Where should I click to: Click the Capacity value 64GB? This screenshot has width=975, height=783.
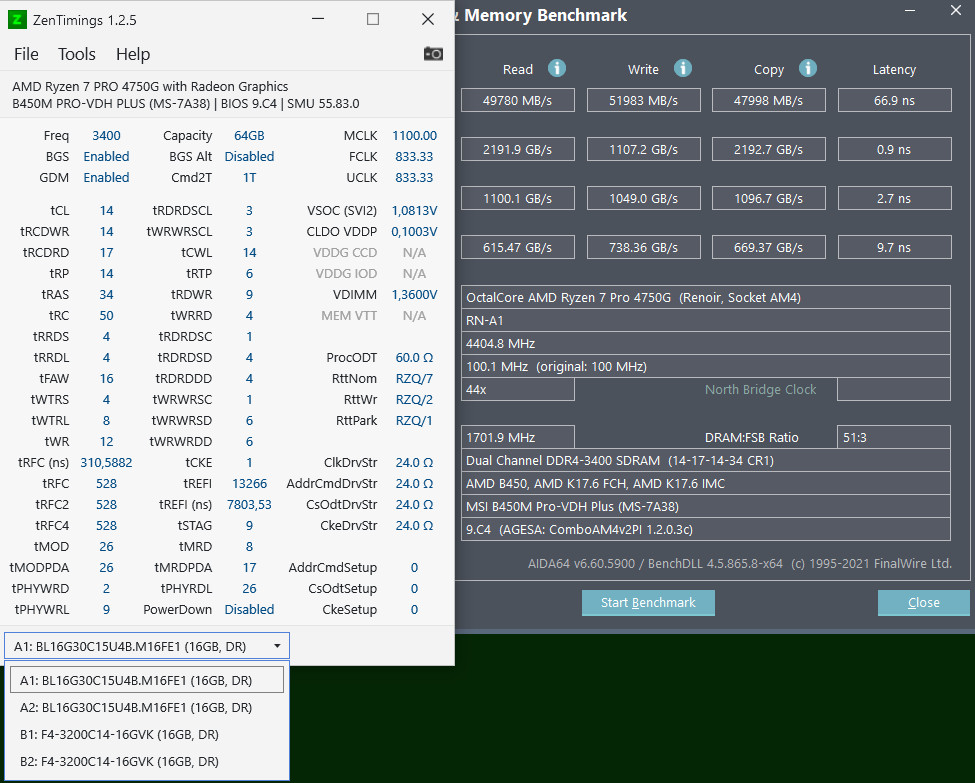[x=249, y=136]
